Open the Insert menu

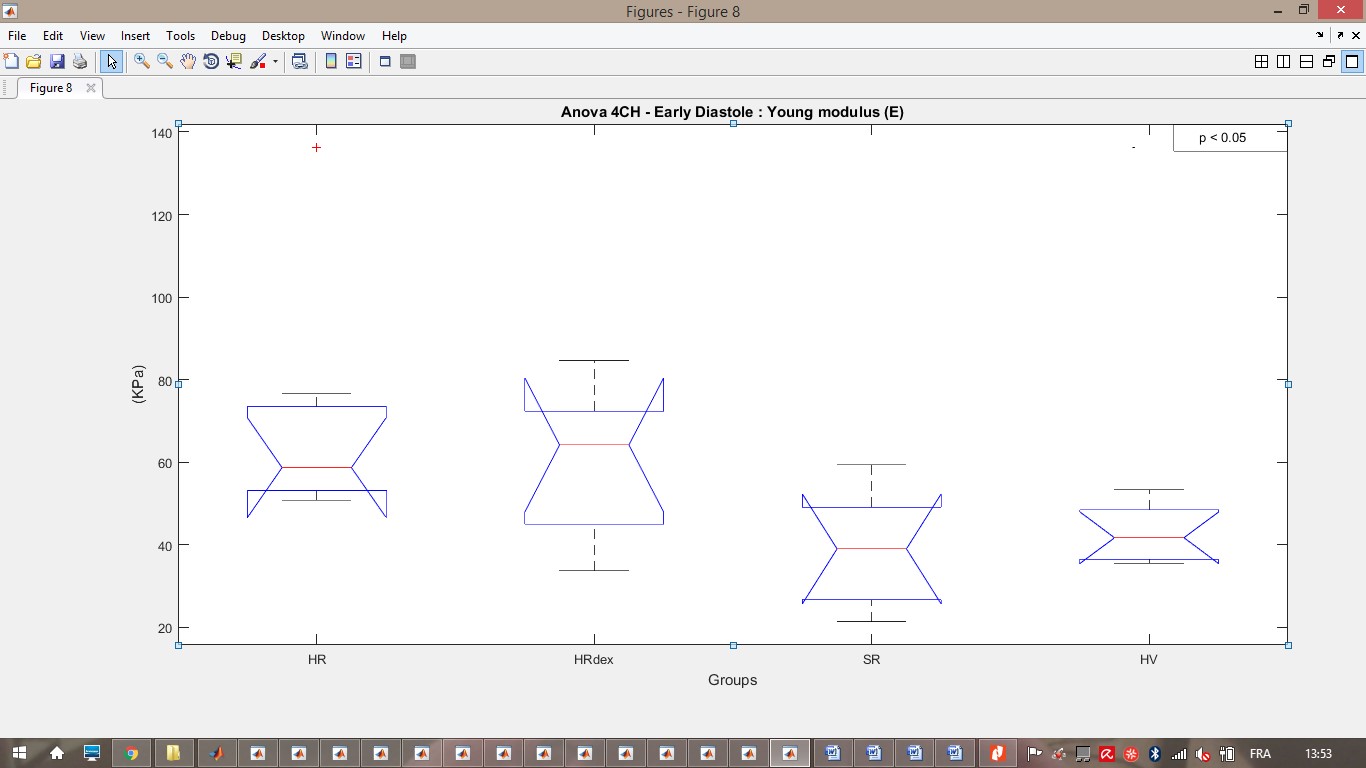coord(135,36)
